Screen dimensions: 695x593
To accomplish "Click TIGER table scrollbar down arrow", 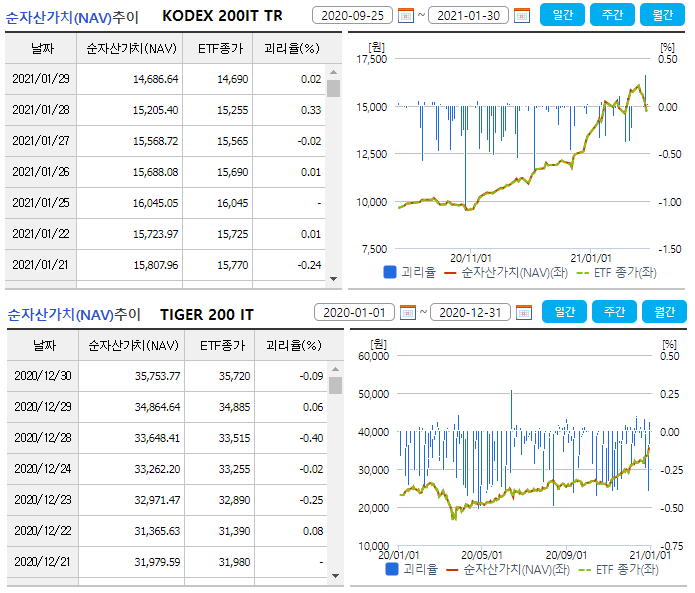I will 336,576.
